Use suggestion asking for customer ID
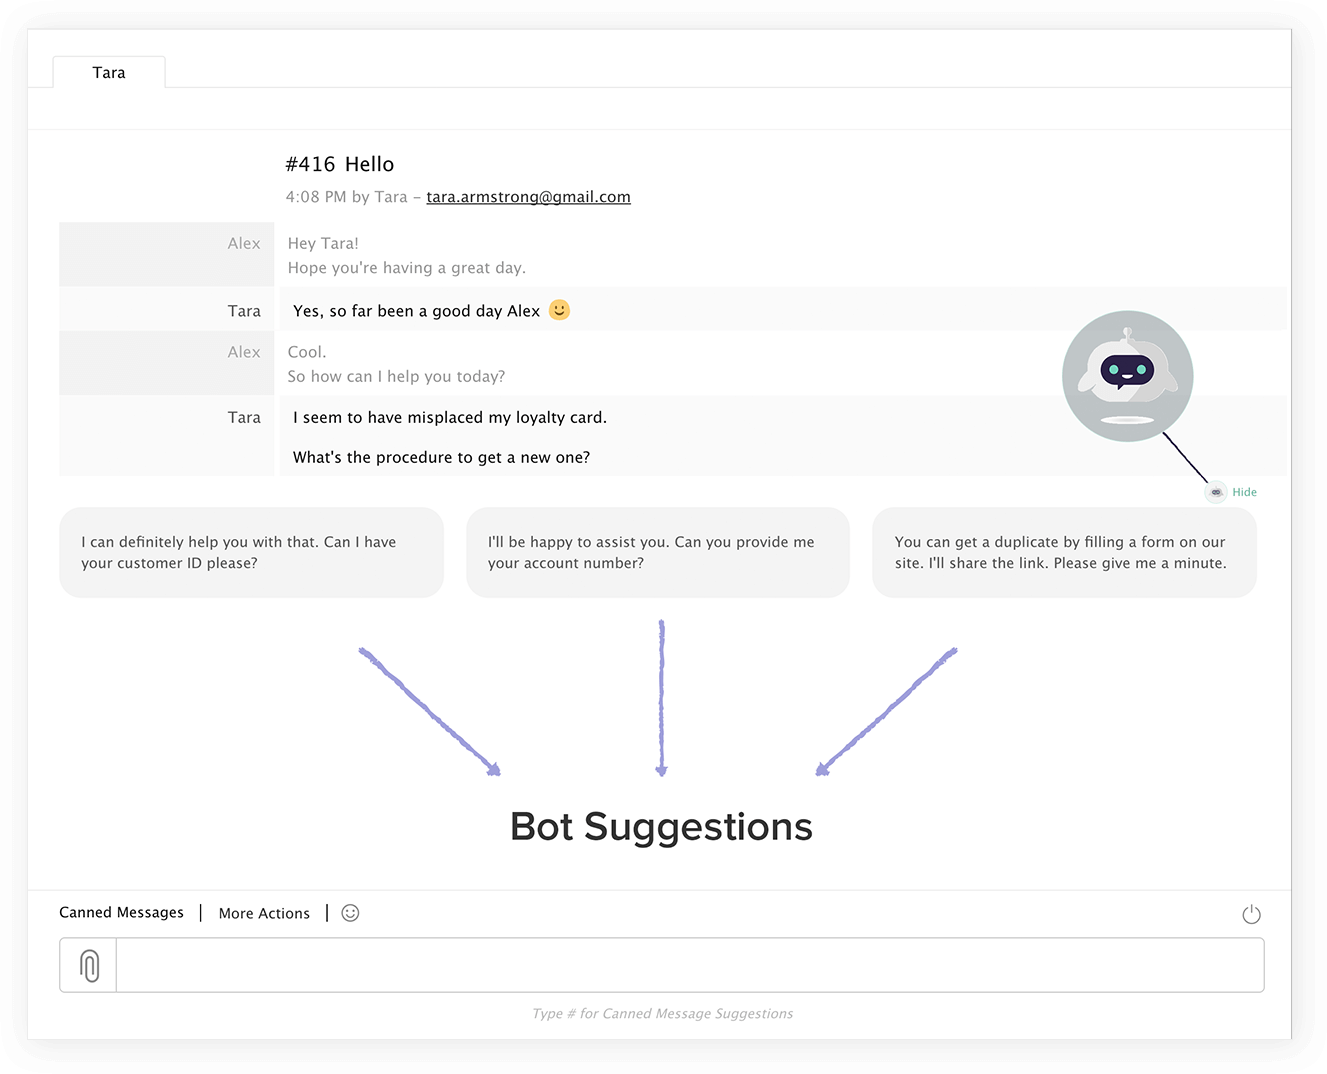This screenshot has width=1327, height=1074. [x=251, y=552]
